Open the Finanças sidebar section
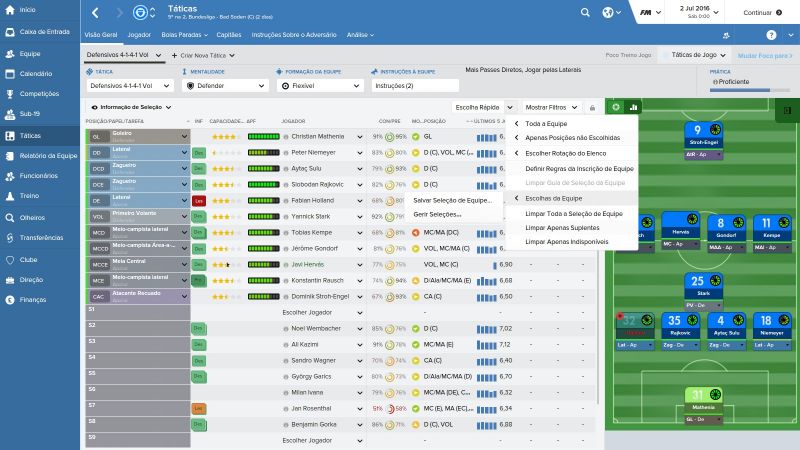The image size is (800, 450). tap(32, 299)
